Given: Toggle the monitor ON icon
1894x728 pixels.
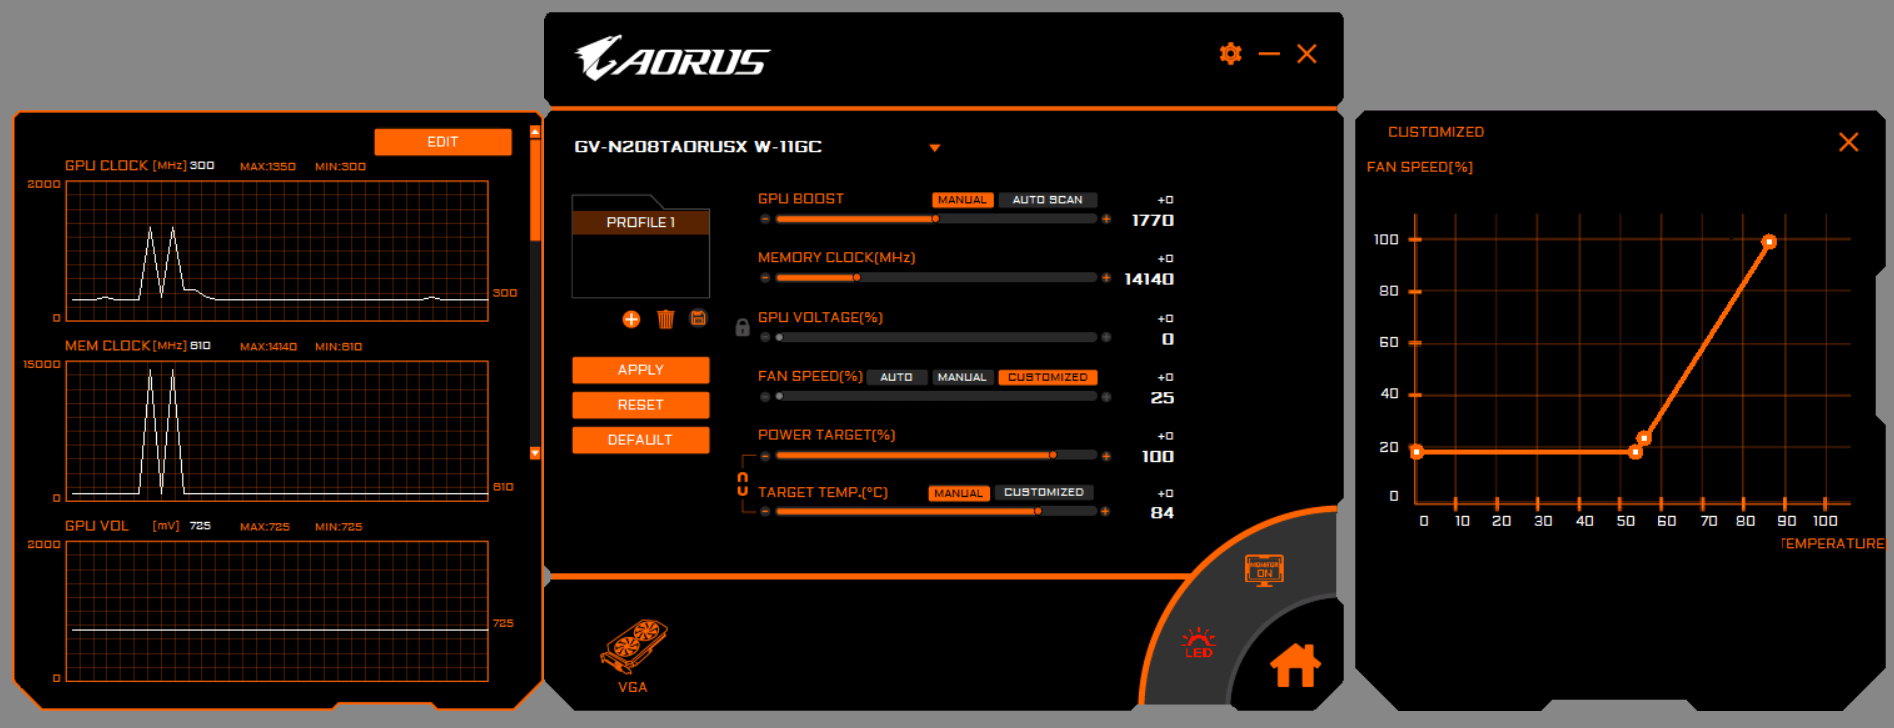Looking at the screenshot, I should [1264, 570].
